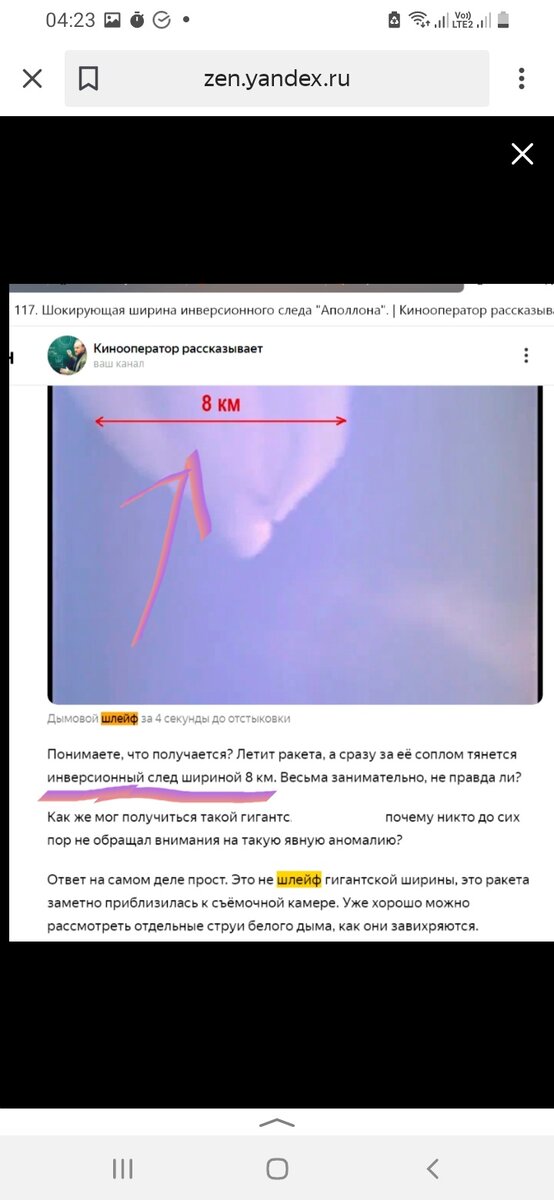554x1200 pixels.
Task: Tap highlighted шлейф in the answer paragraph
Action: pos(299,880)
